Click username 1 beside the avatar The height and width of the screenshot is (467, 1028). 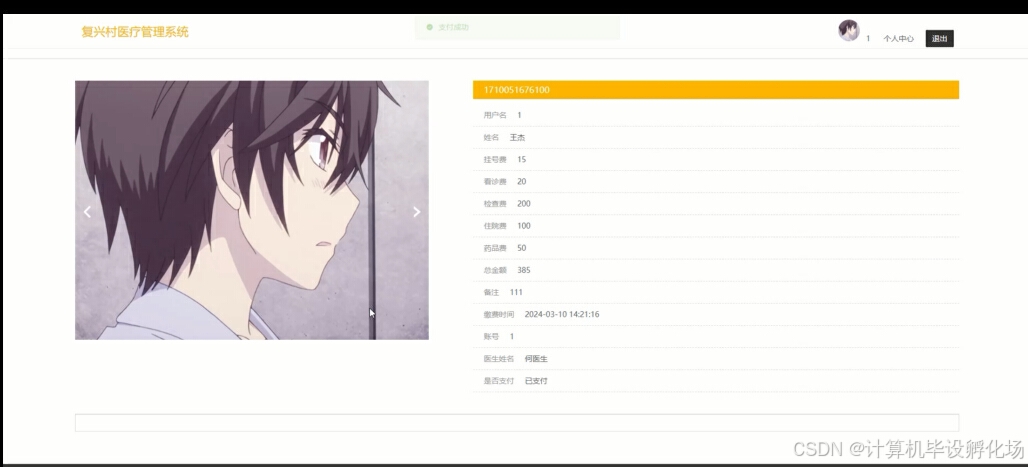pyautogui.click(x=868, y=39)
